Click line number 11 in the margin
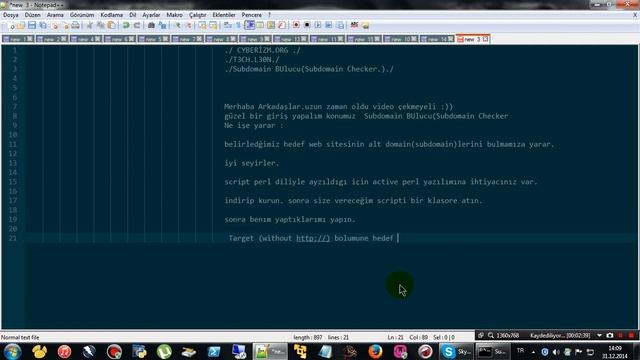 13,144
